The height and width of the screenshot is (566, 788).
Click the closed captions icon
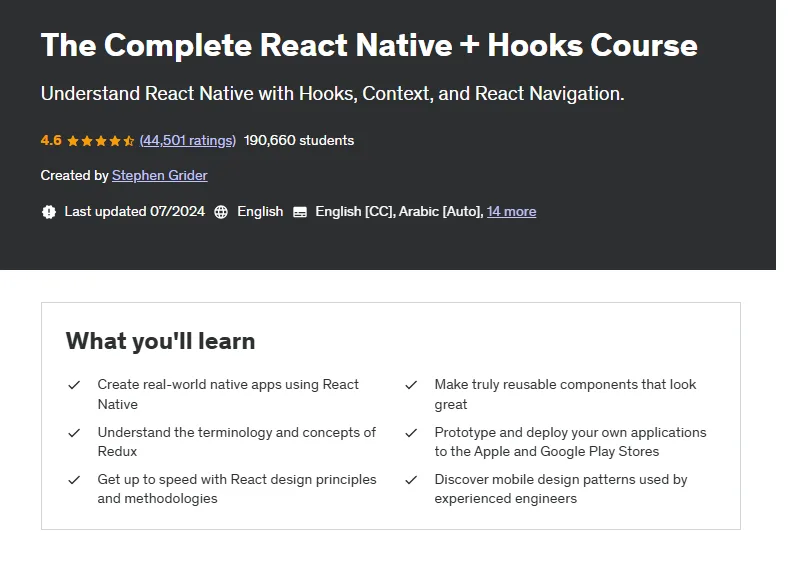[300, 212]
